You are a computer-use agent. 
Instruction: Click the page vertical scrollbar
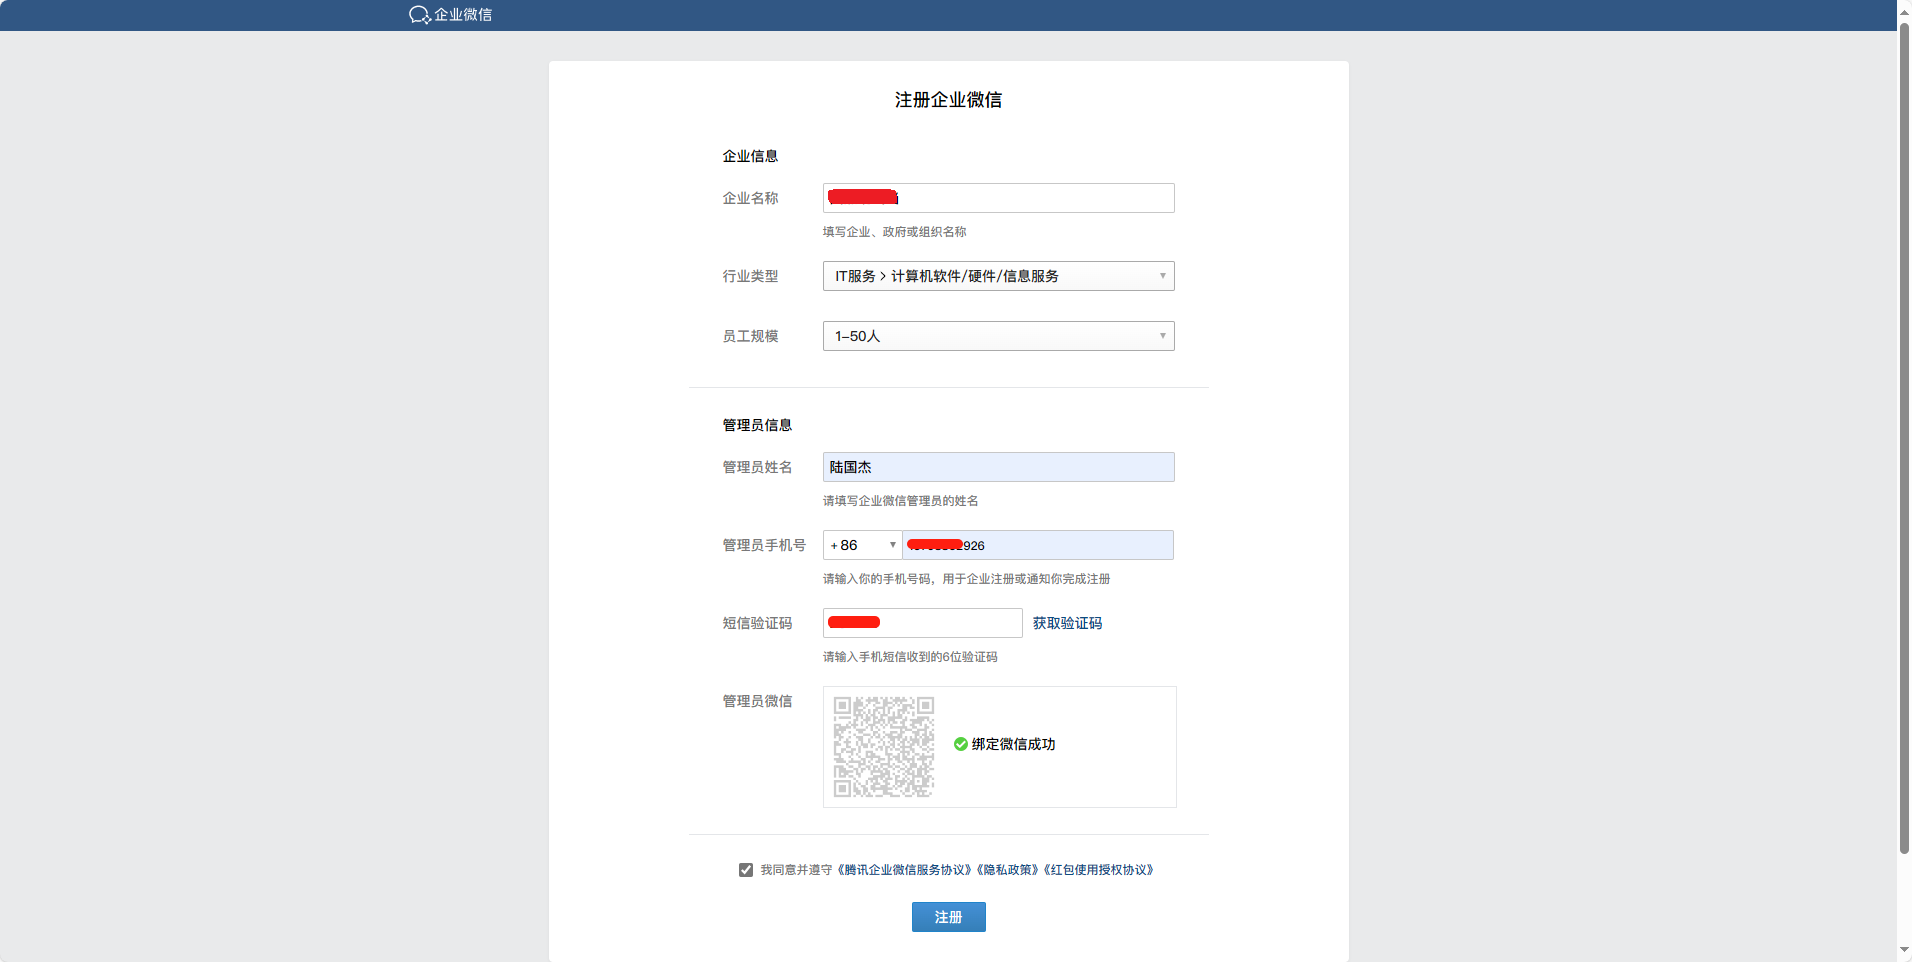pos(1904,440)
